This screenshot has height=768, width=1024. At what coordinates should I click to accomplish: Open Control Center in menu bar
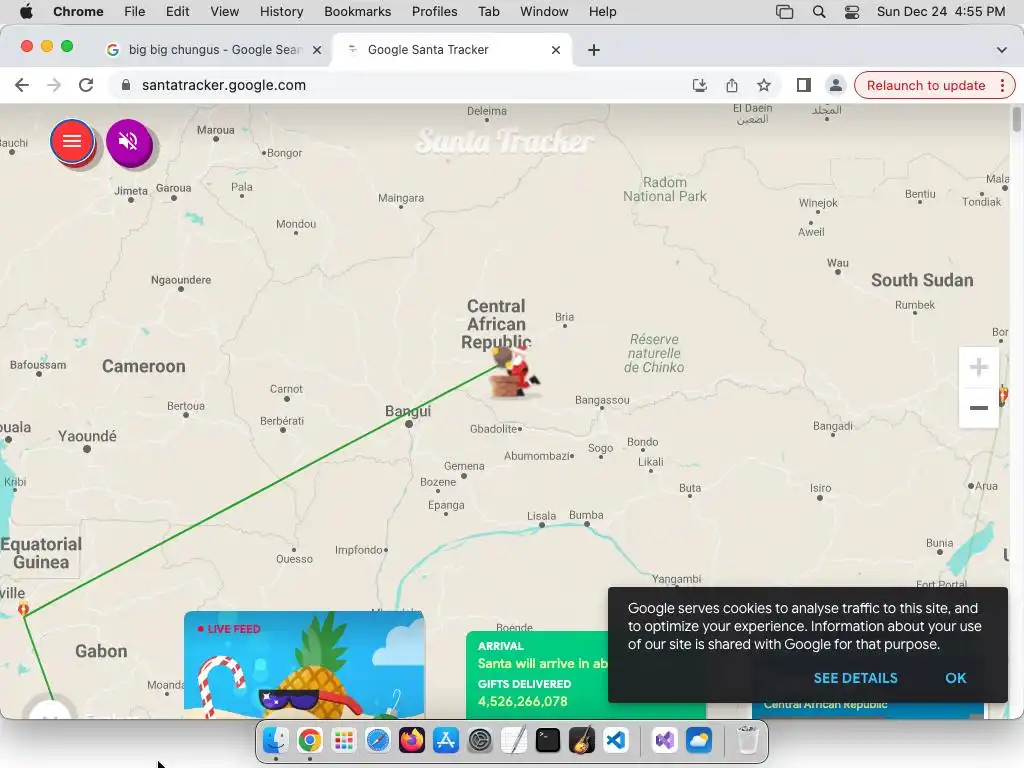coord(852,11)
